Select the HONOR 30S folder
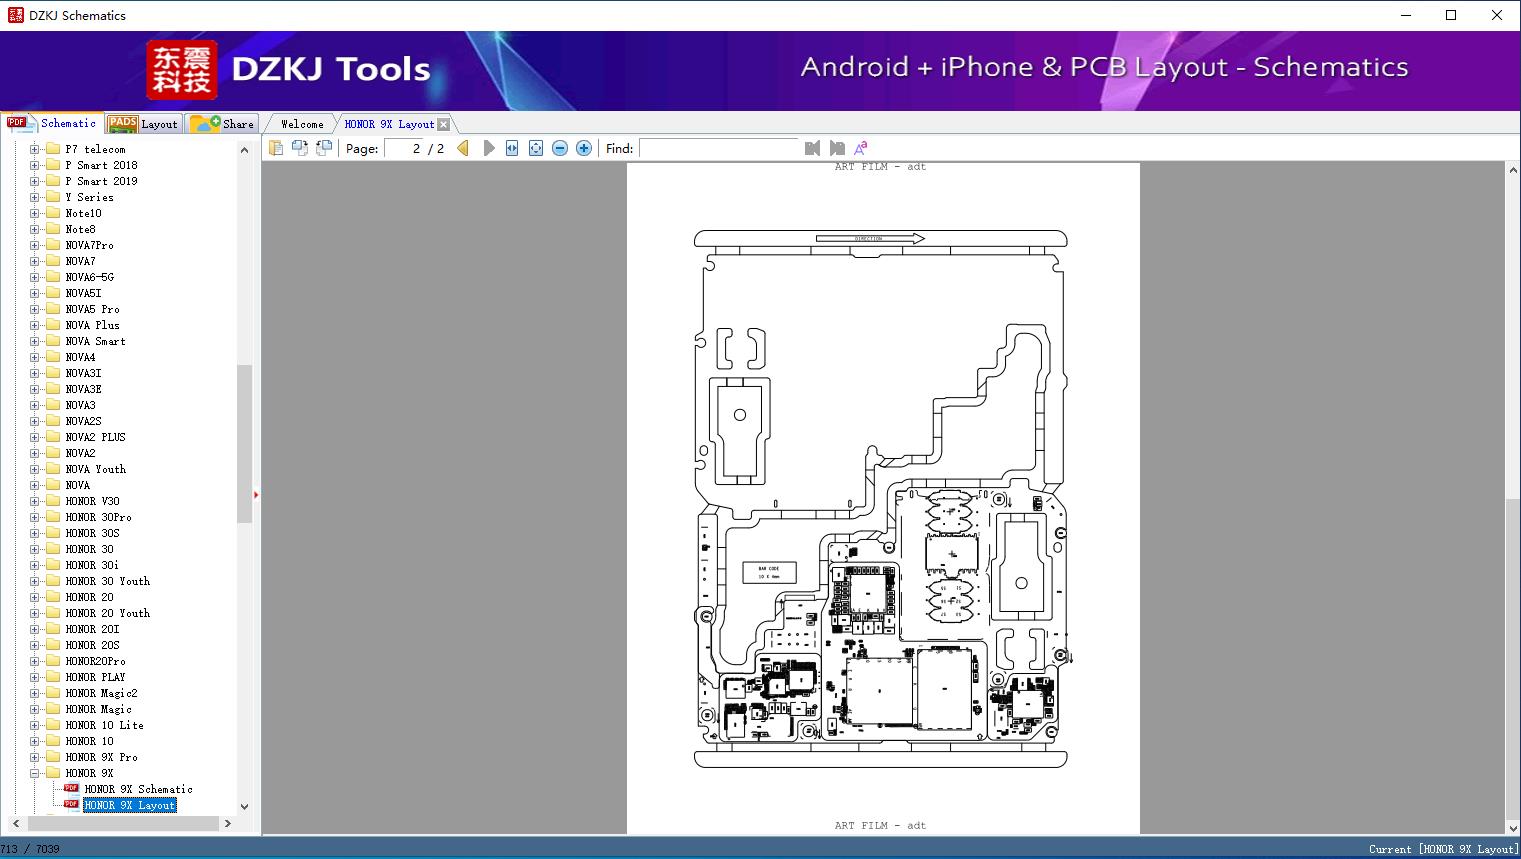 92,533
